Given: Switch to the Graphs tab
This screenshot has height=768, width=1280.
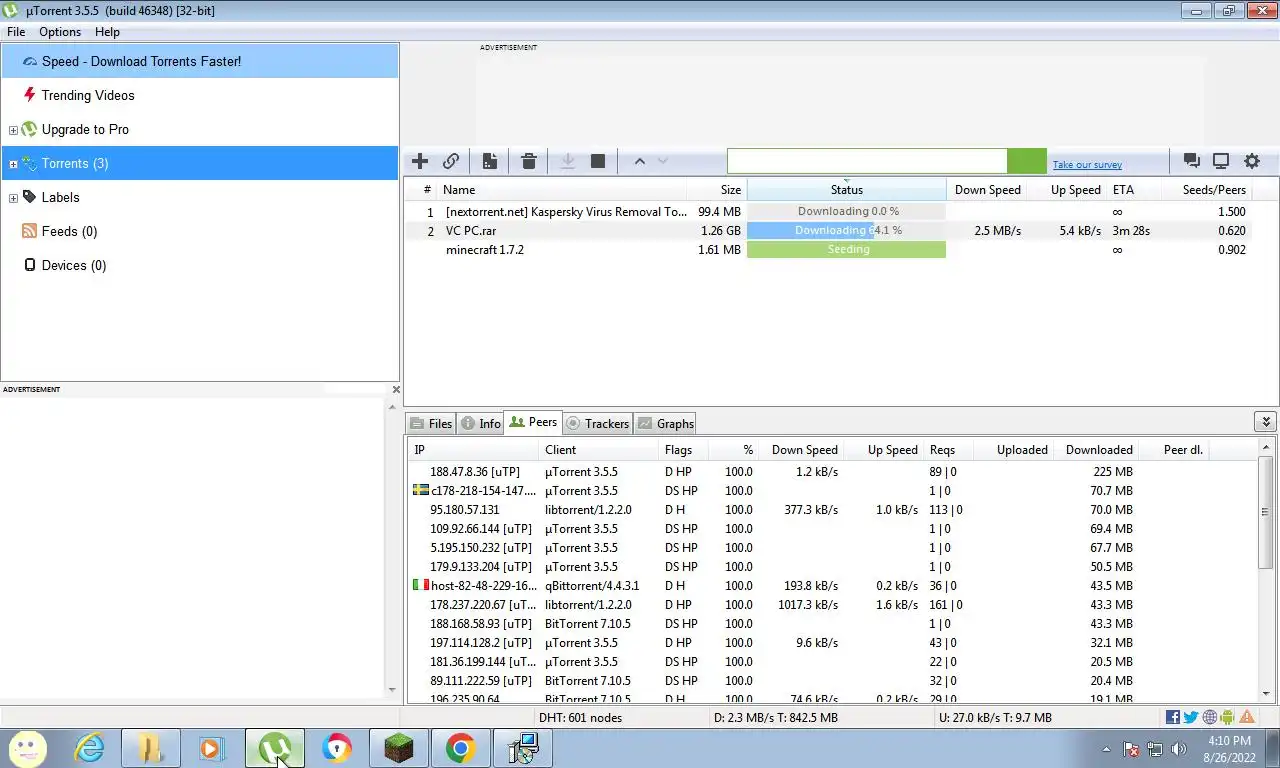Looking at the screenshot, I should (x=665, y=423).
